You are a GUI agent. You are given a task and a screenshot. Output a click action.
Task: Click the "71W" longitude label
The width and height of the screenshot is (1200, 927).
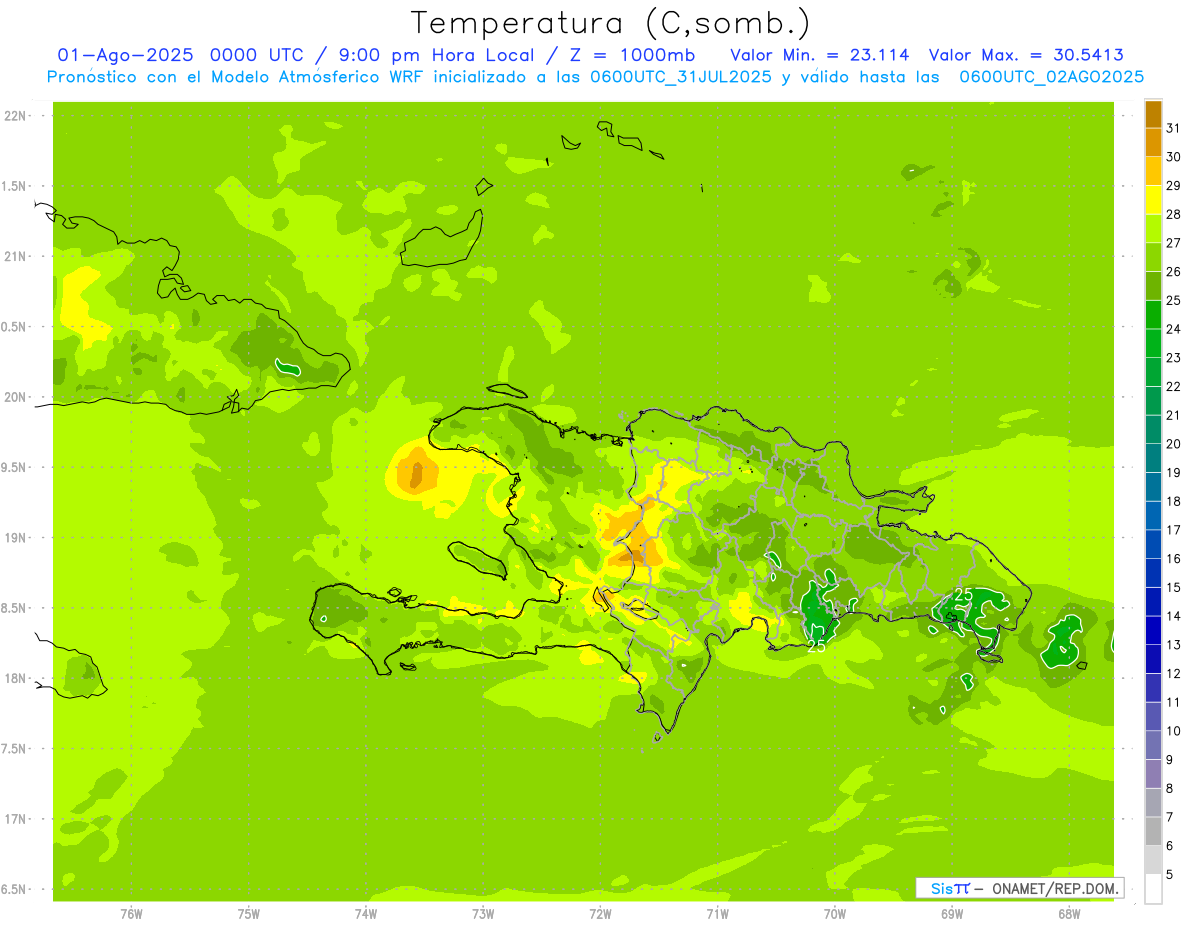717,913
